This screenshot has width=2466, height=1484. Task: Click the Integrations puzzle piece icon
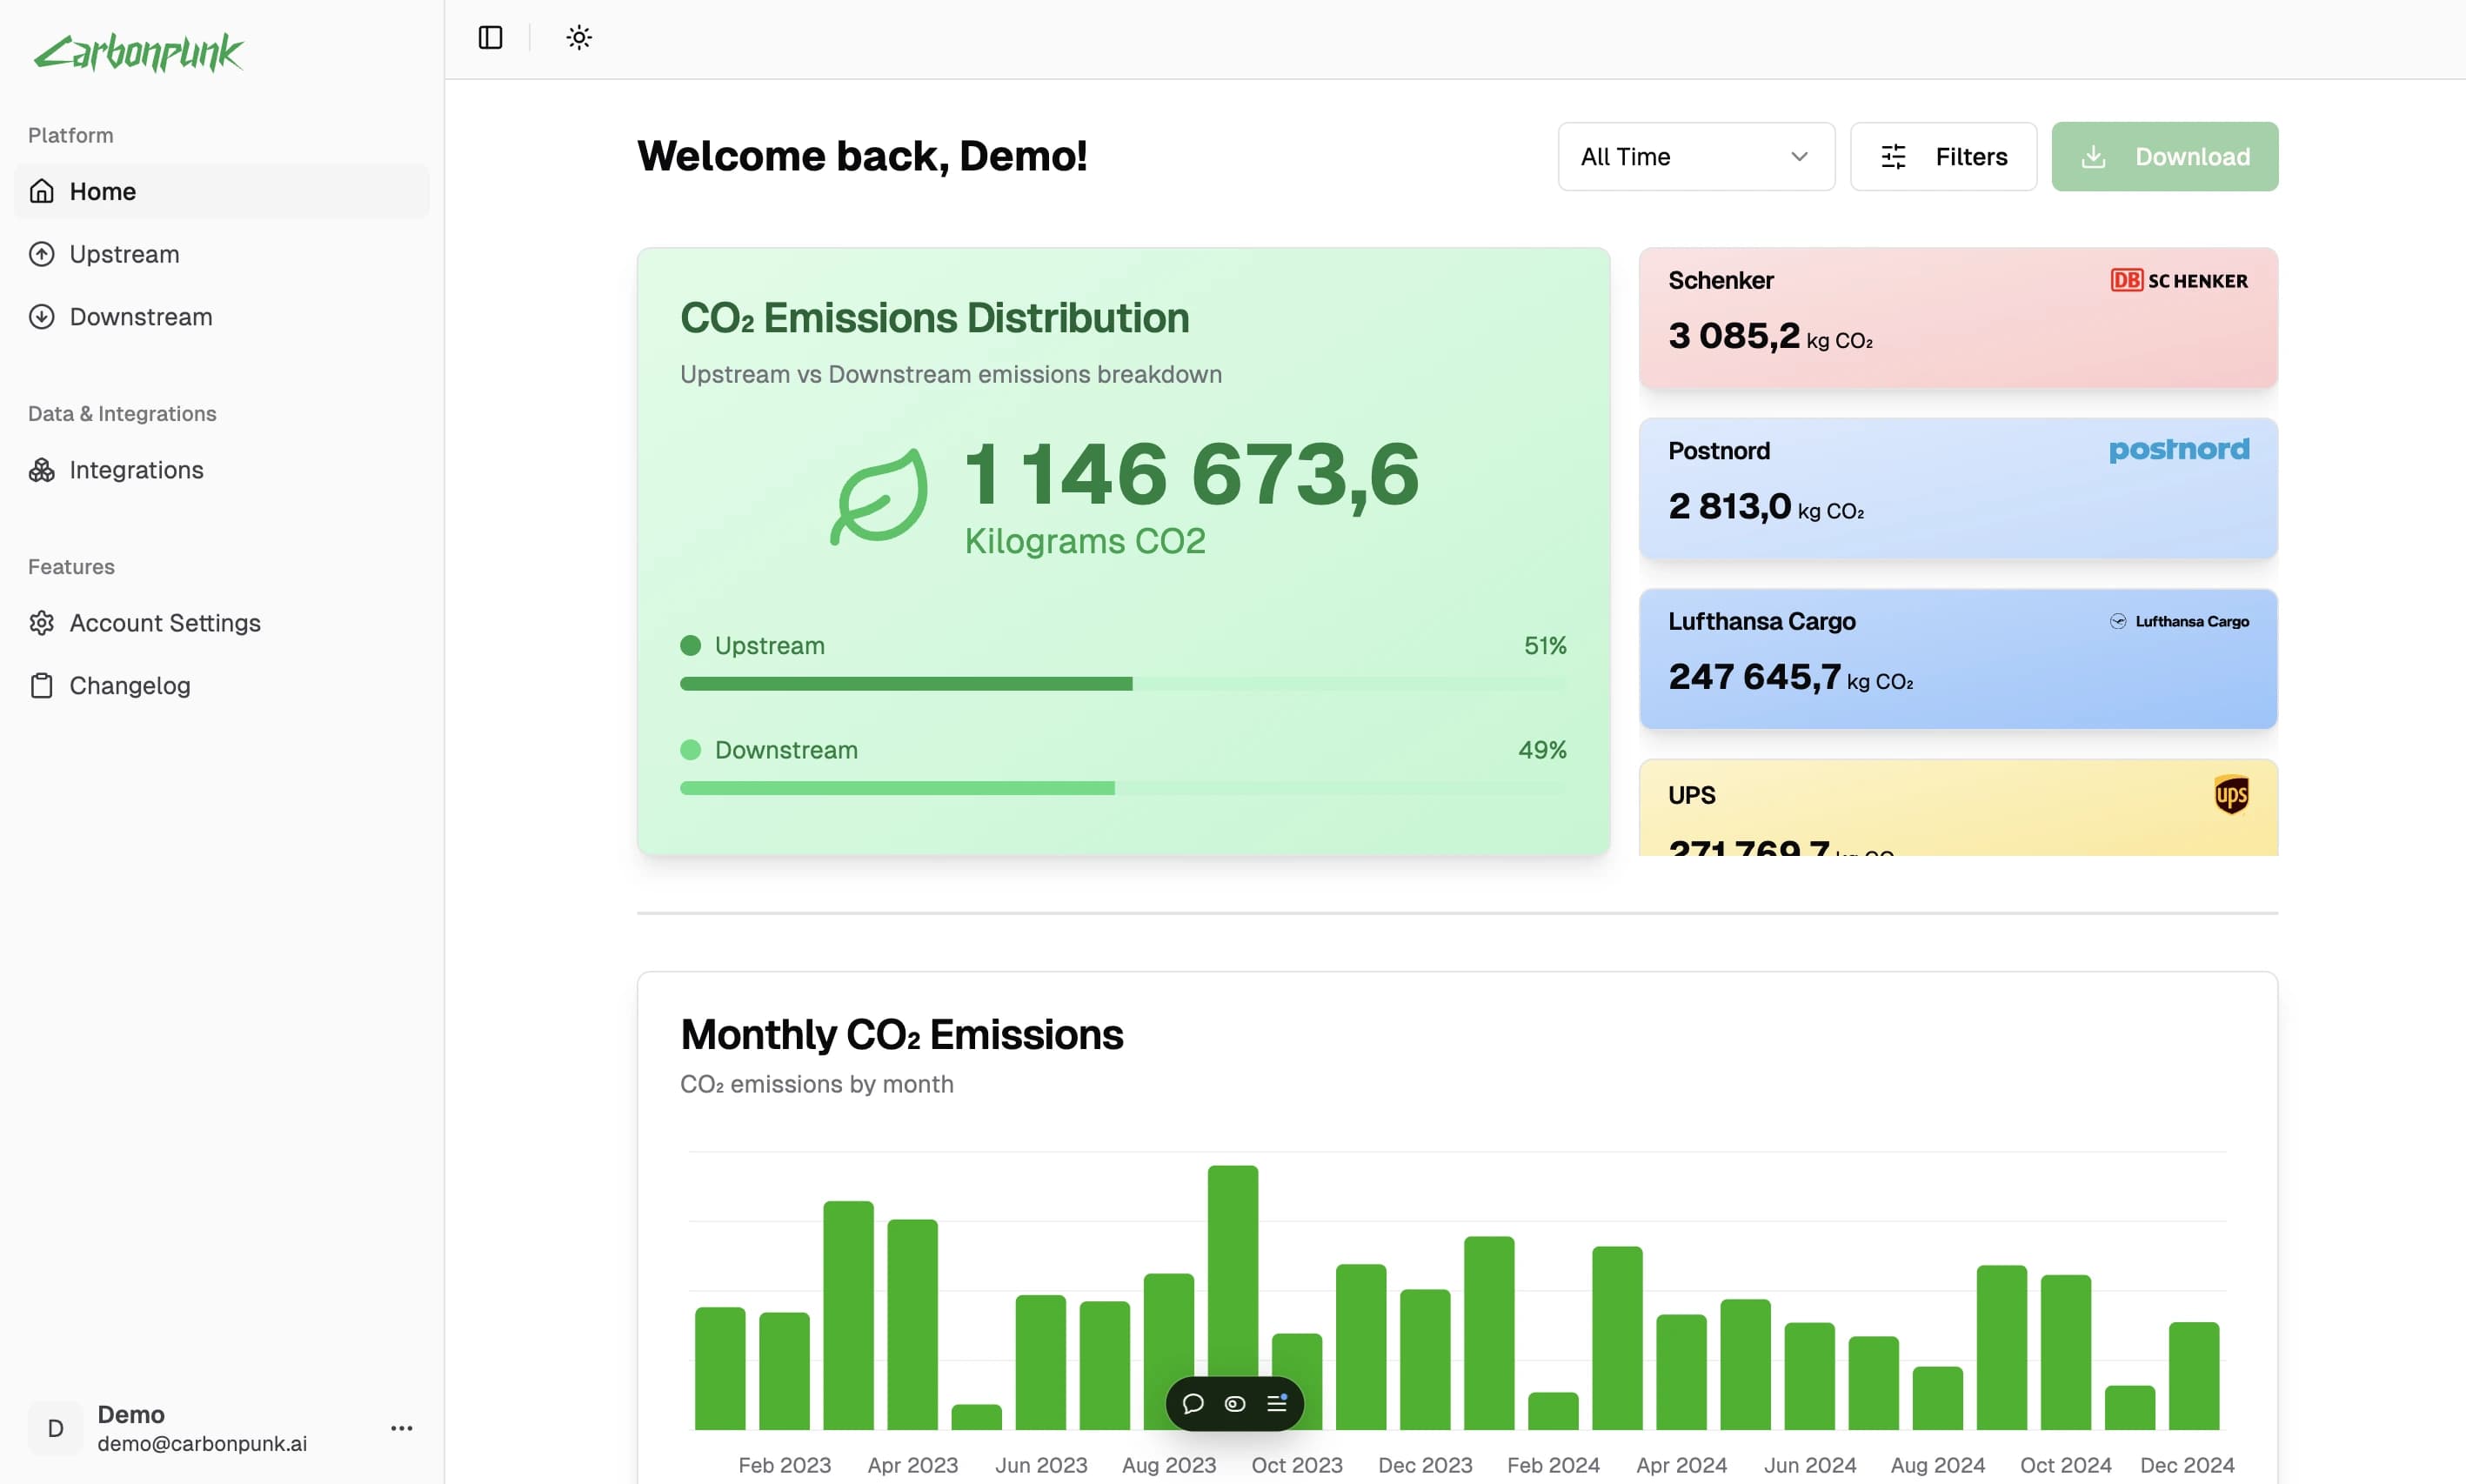(x=43, y=472)
